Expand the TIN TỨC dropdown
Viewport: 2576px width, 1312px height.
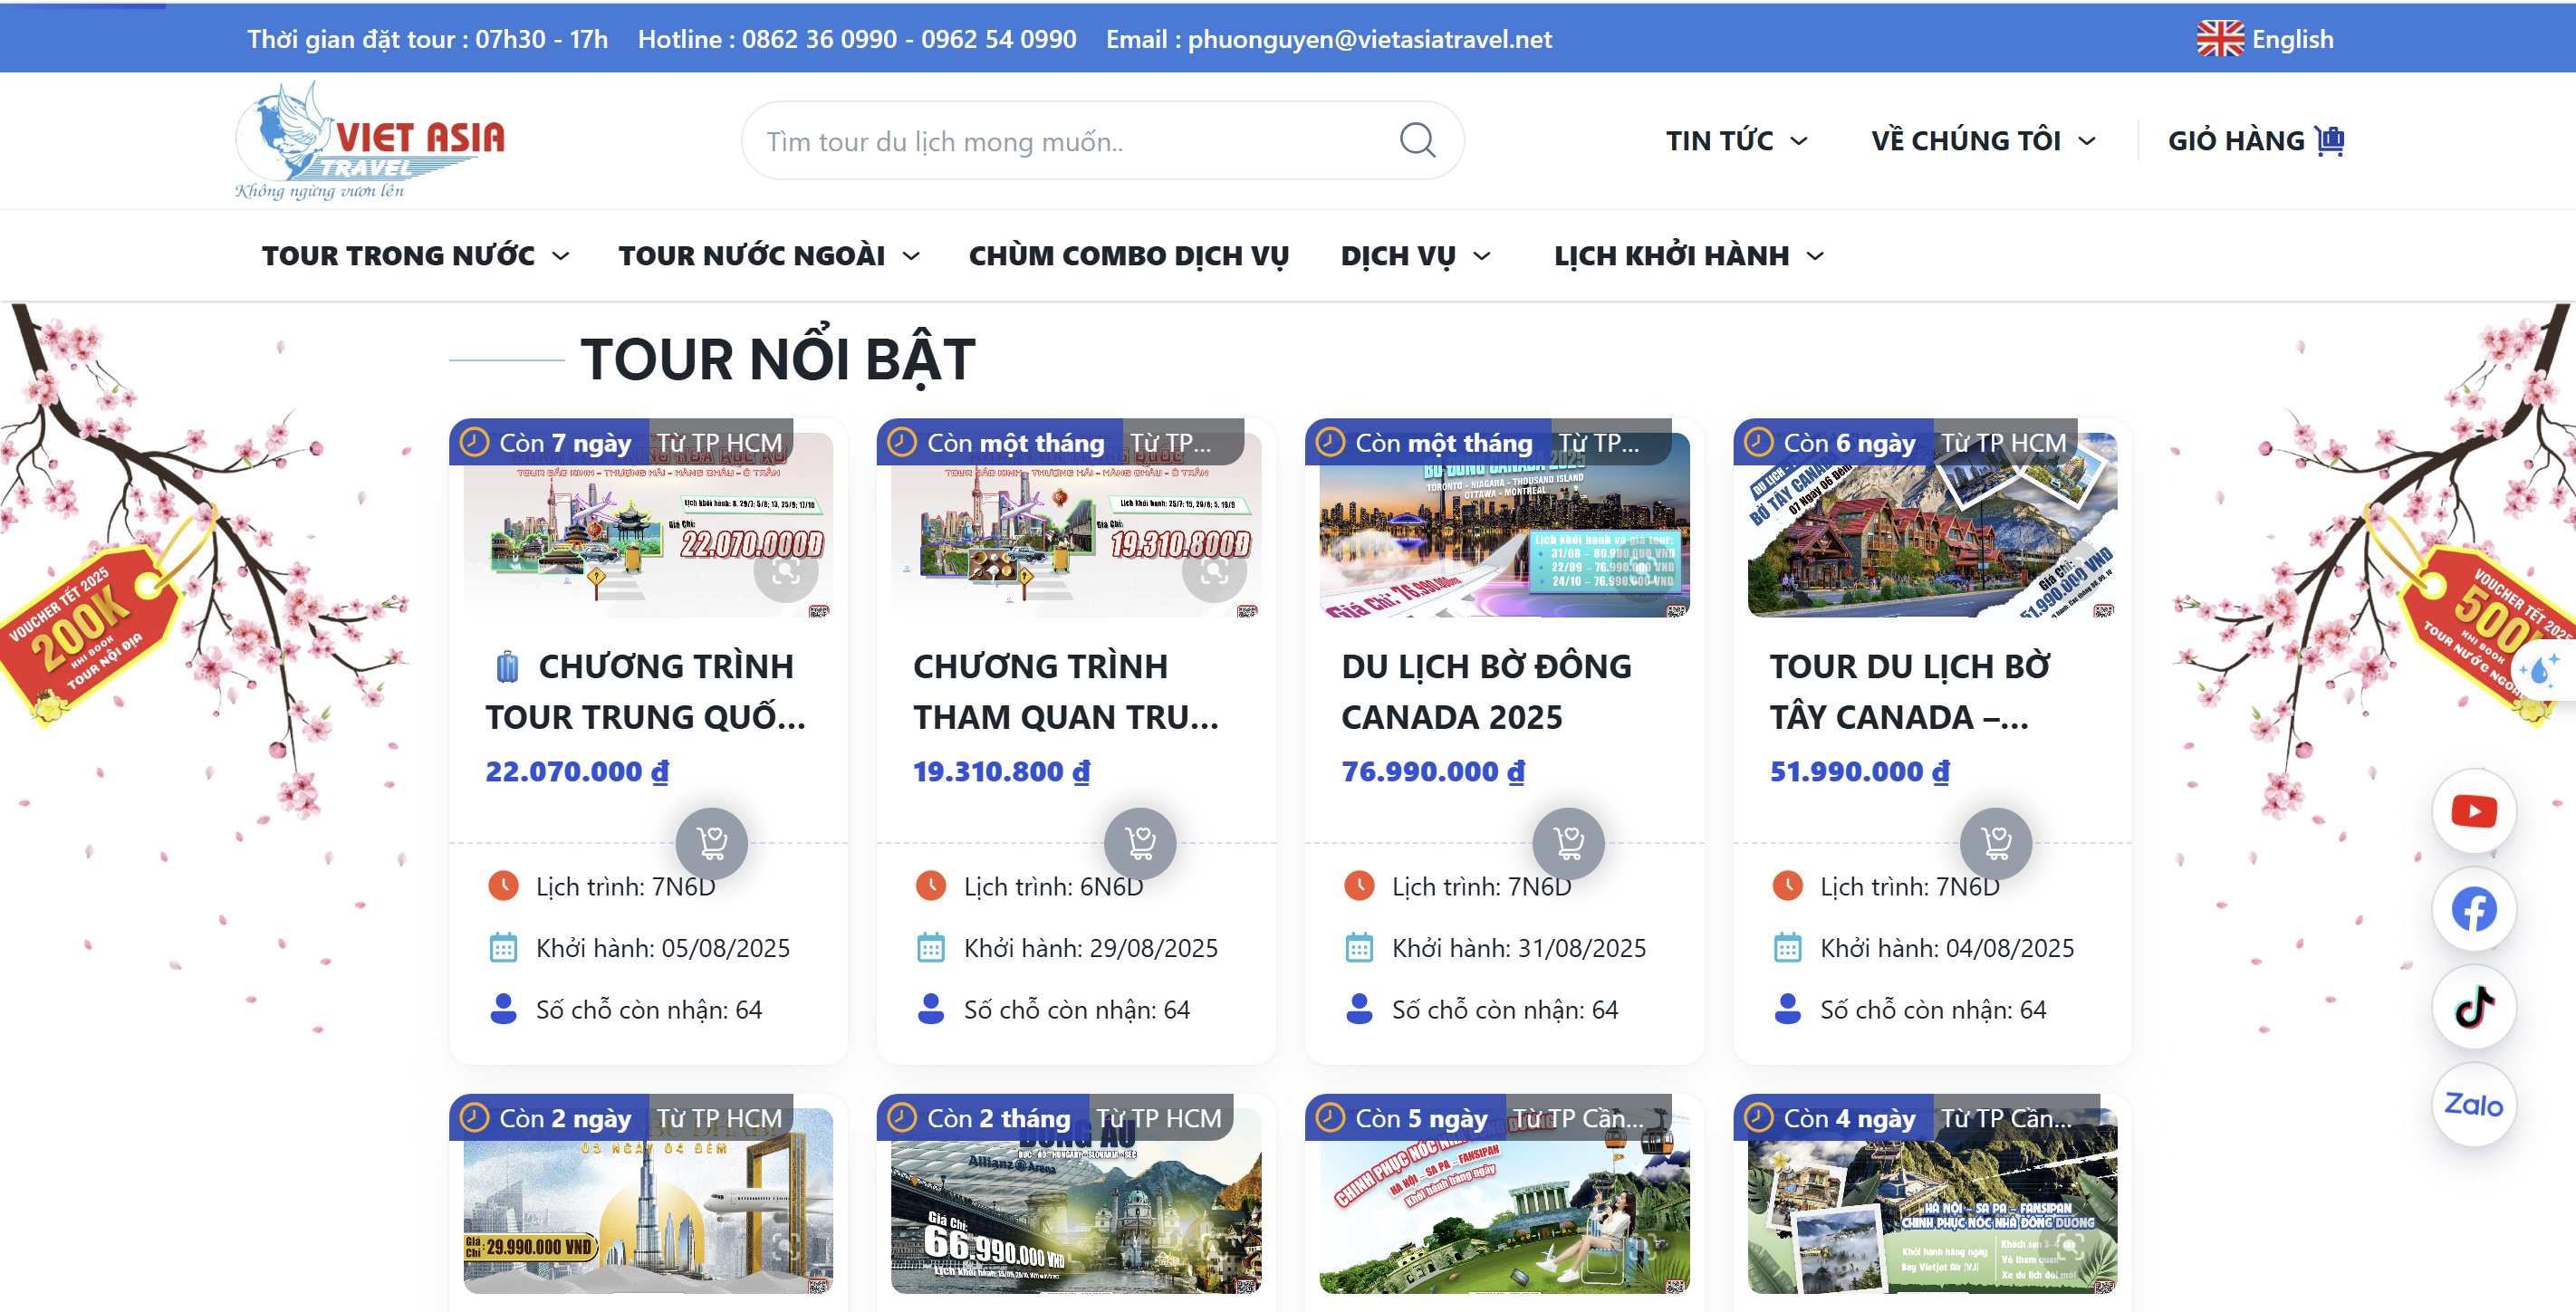1737,141
